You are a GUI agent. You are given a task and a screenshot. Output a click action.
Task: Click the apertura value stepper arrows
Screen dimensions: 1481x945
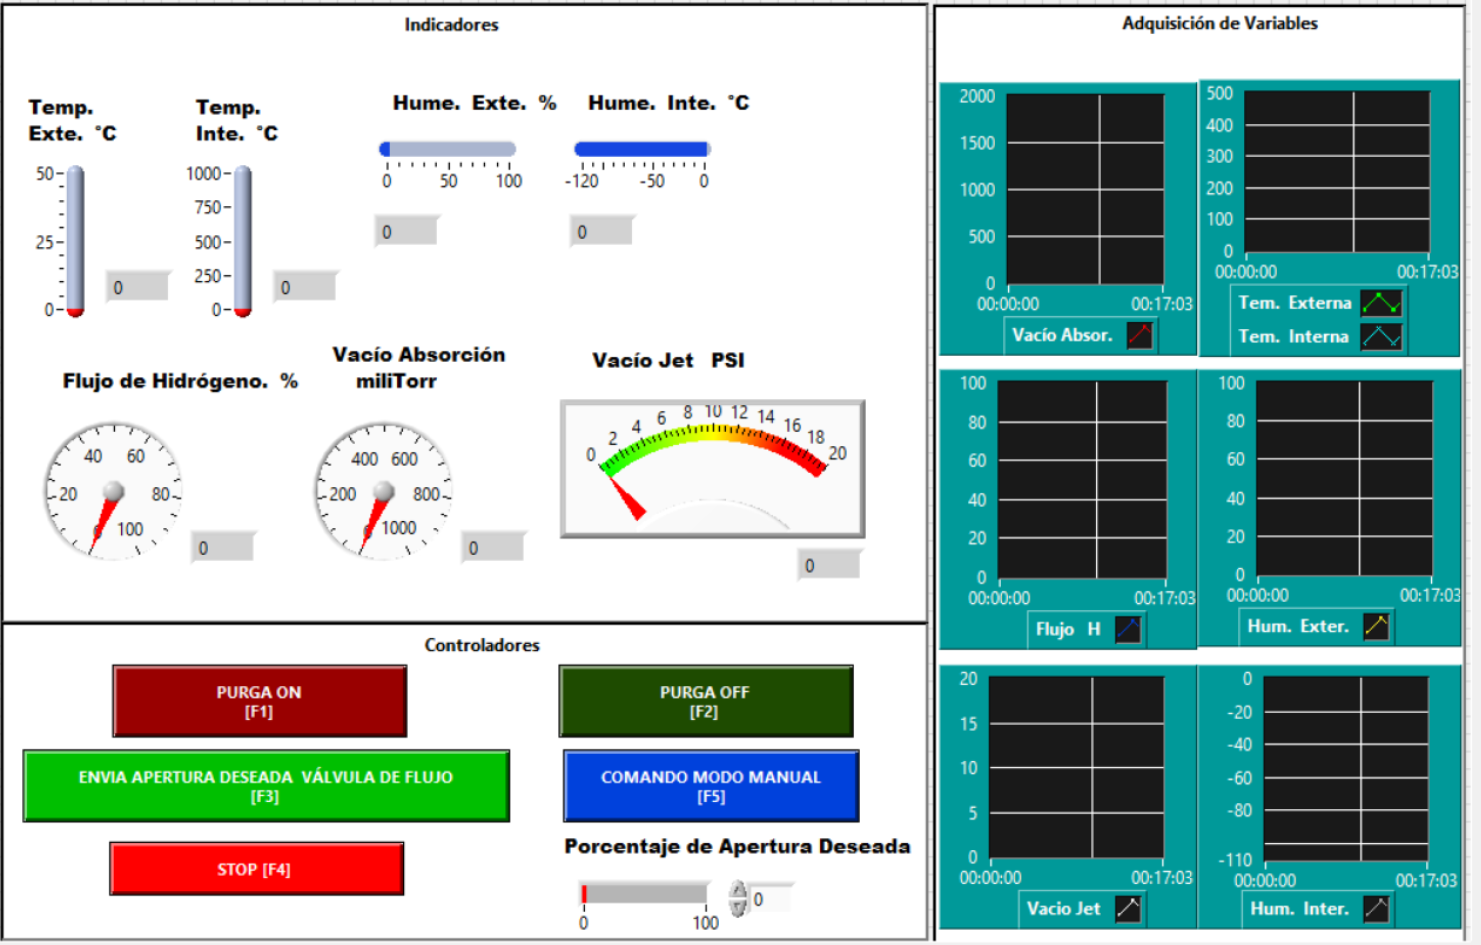tap(738, 898)
